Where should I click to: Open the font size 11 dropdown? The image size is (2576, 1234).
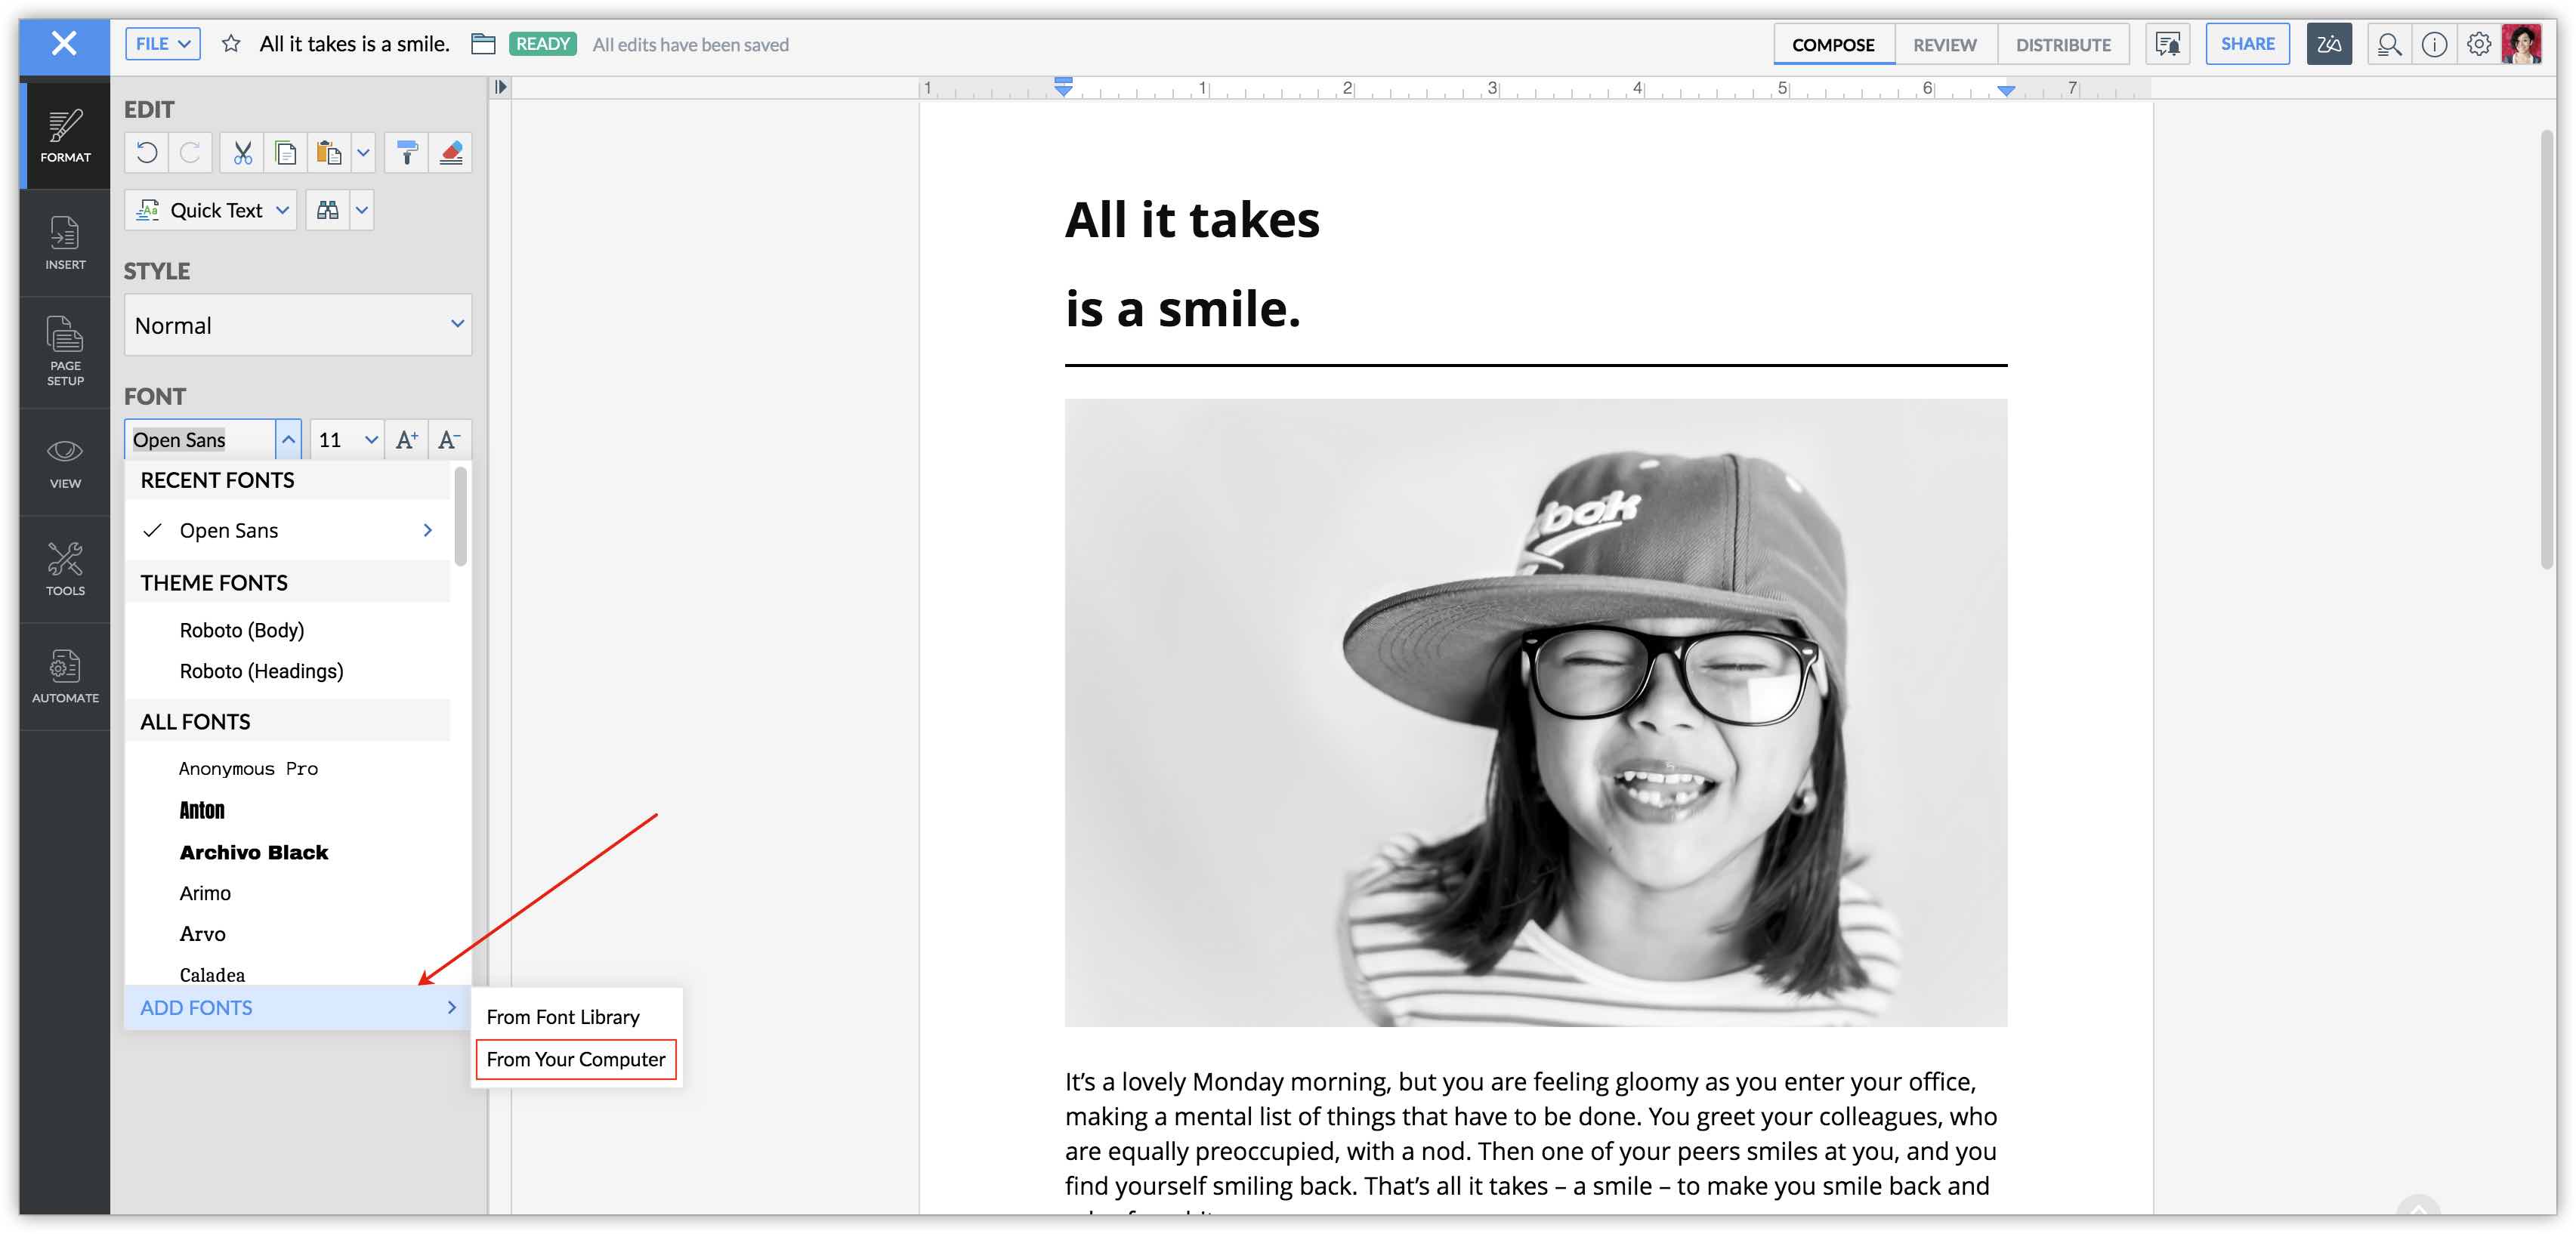coord(345,438)
